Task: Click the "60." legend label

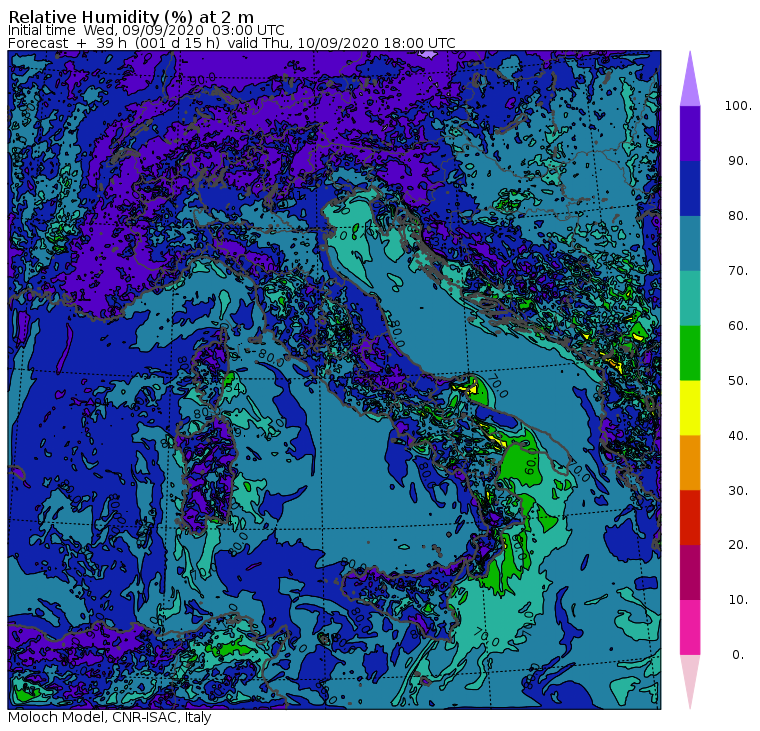Action: (x=738, y=325)
